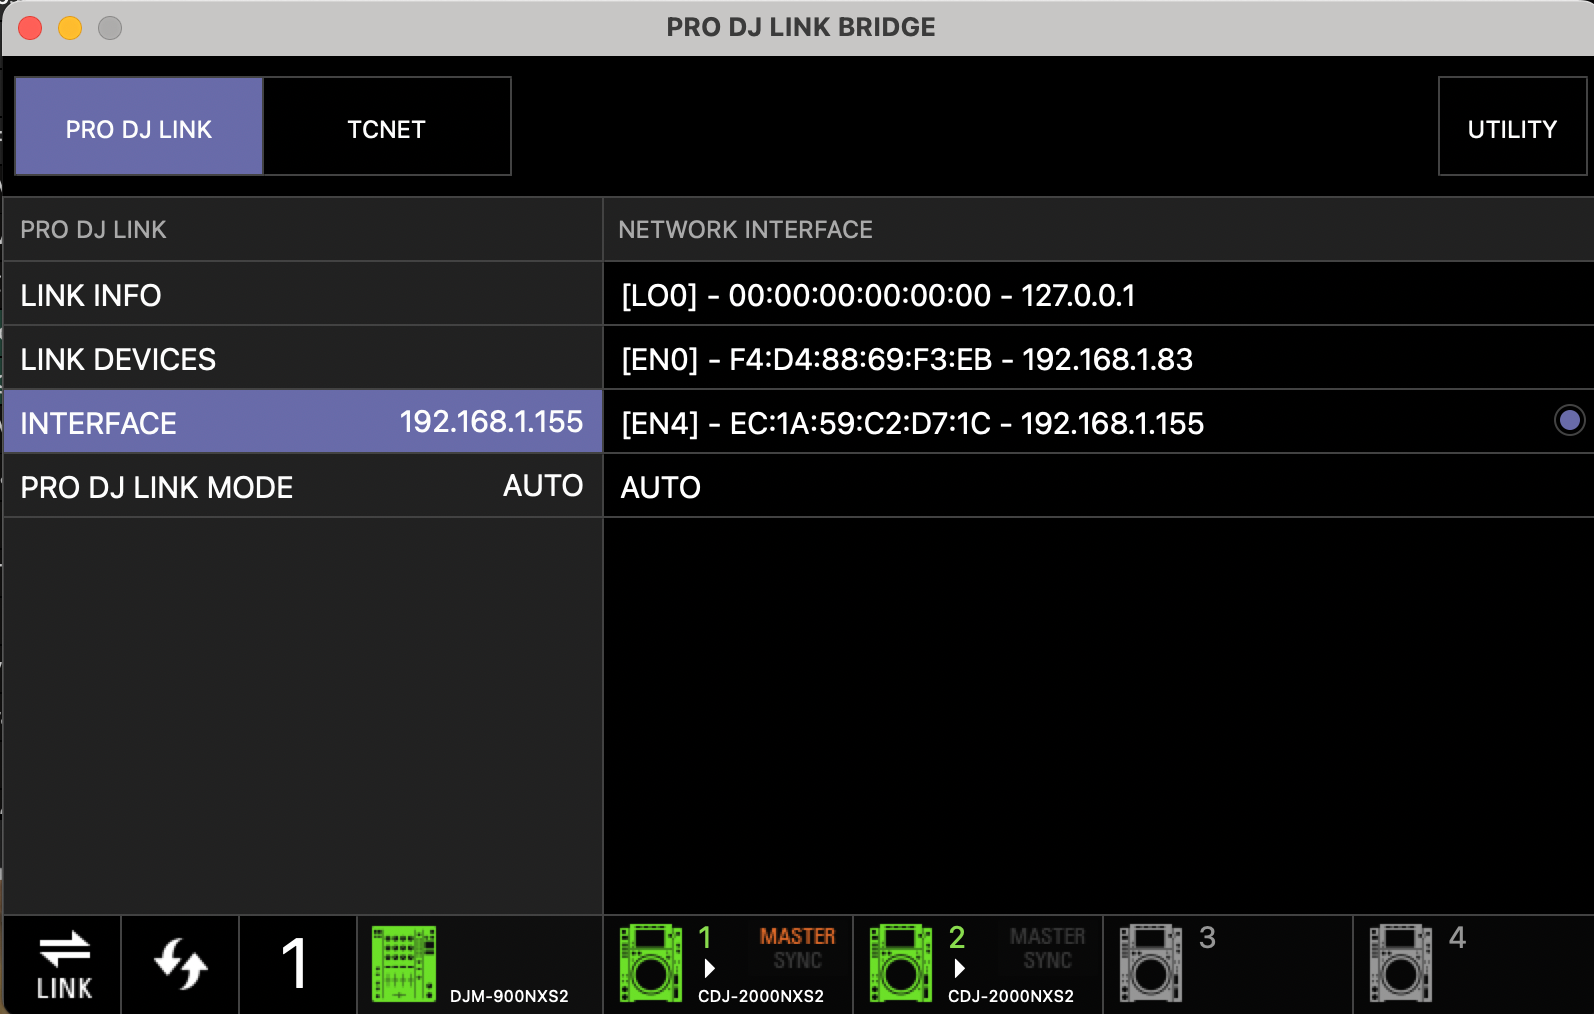Click the play arrow on player 2

[x=959, y=968]
